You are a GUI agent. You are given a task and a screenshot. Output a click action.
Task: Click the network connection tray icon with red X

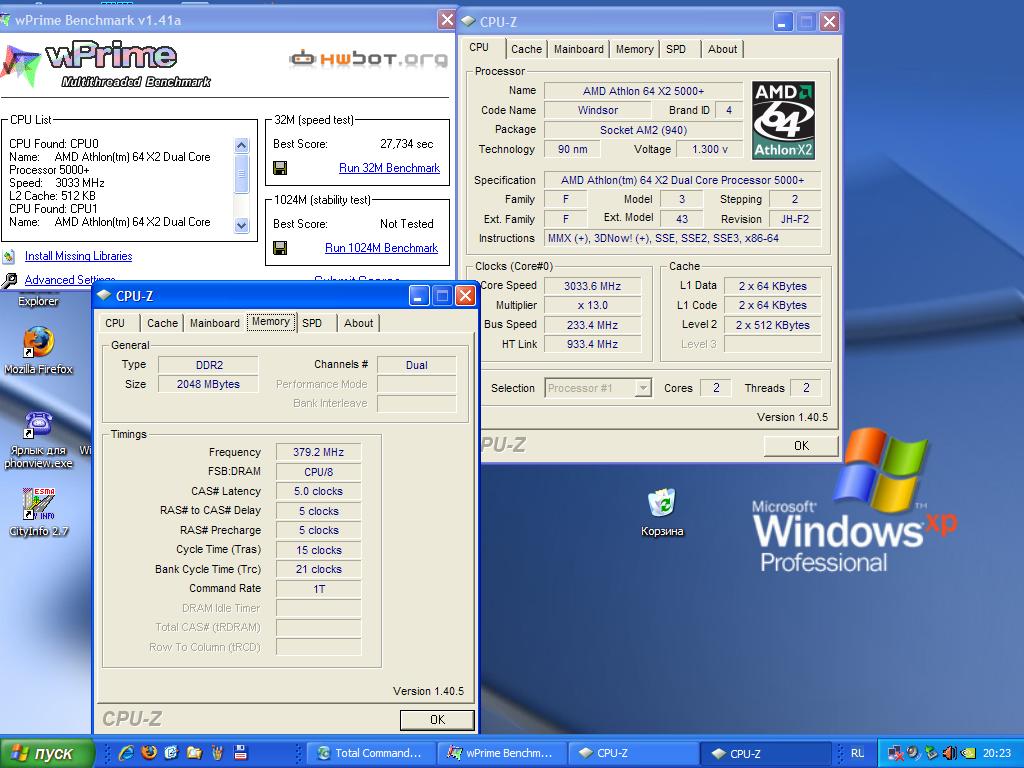coord(895,753)
